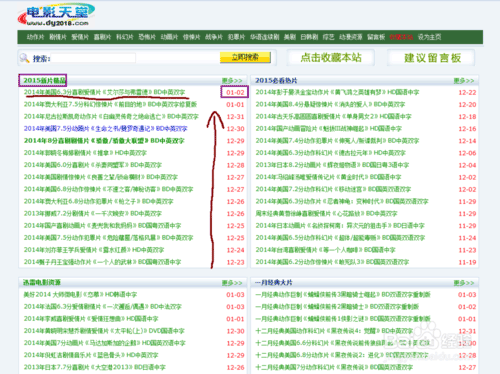
Task: Open the 科幻片 category
Action: click(125, 37)
